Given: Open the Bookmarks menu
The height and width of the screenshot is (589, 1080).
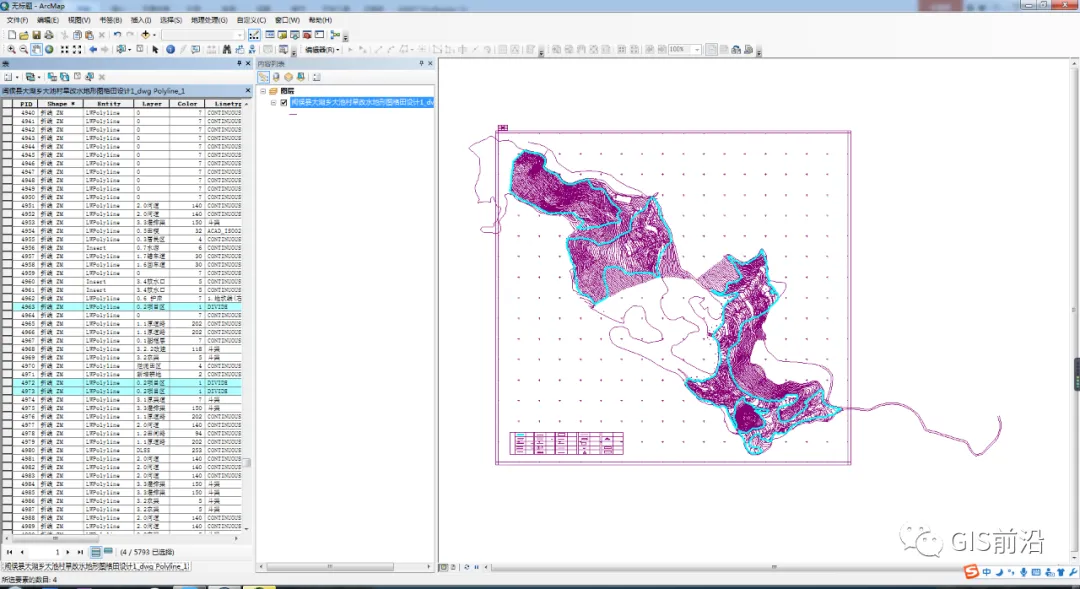Looking at the screenshot, I should pyautogui.click(x=110, y=20).
